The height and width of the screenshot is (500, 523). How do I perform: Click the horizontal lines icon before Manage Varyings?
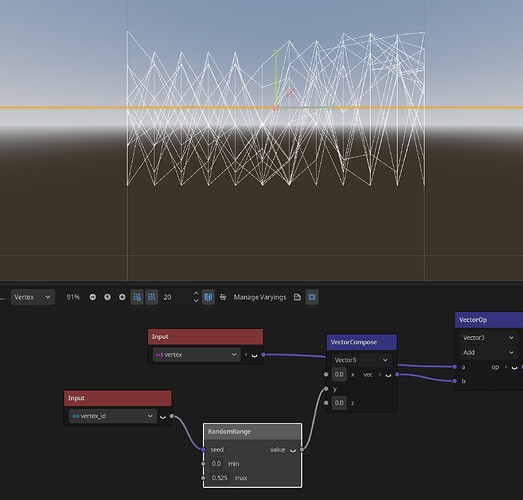tap(223, 297)
